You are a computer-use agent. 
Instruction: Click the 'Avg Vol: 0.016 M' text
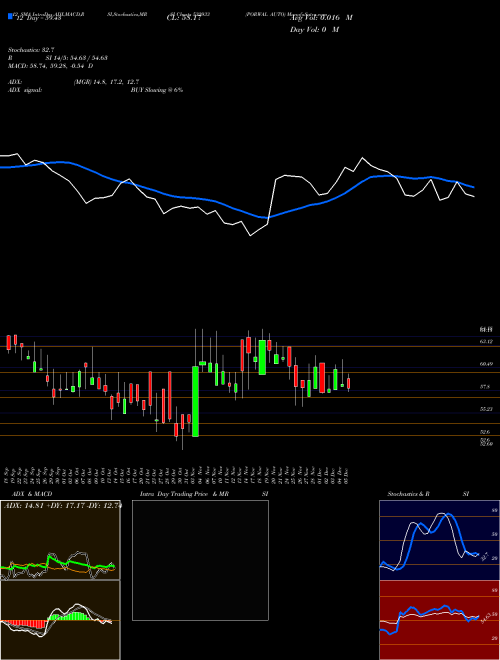click(321, 18)
